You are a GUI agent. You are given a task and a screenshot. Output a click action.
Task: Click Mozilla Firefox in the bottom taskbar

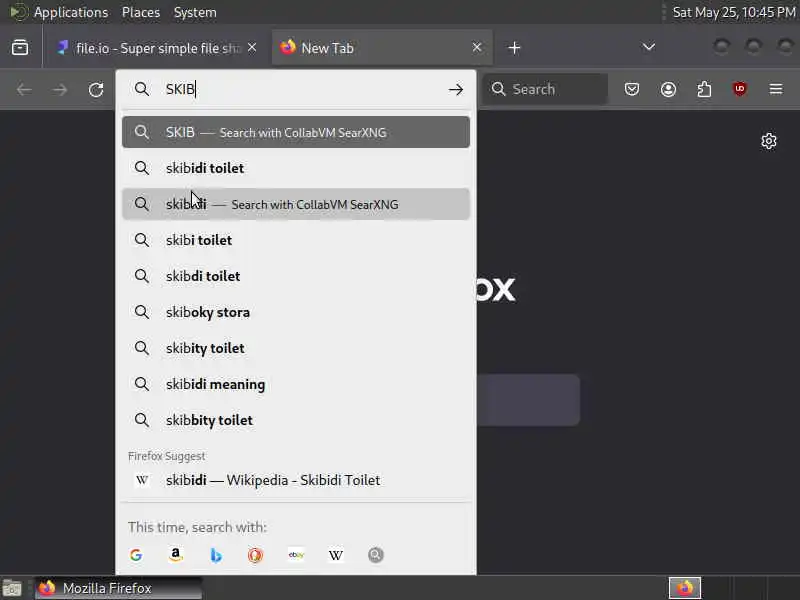[x=118, y=588]
